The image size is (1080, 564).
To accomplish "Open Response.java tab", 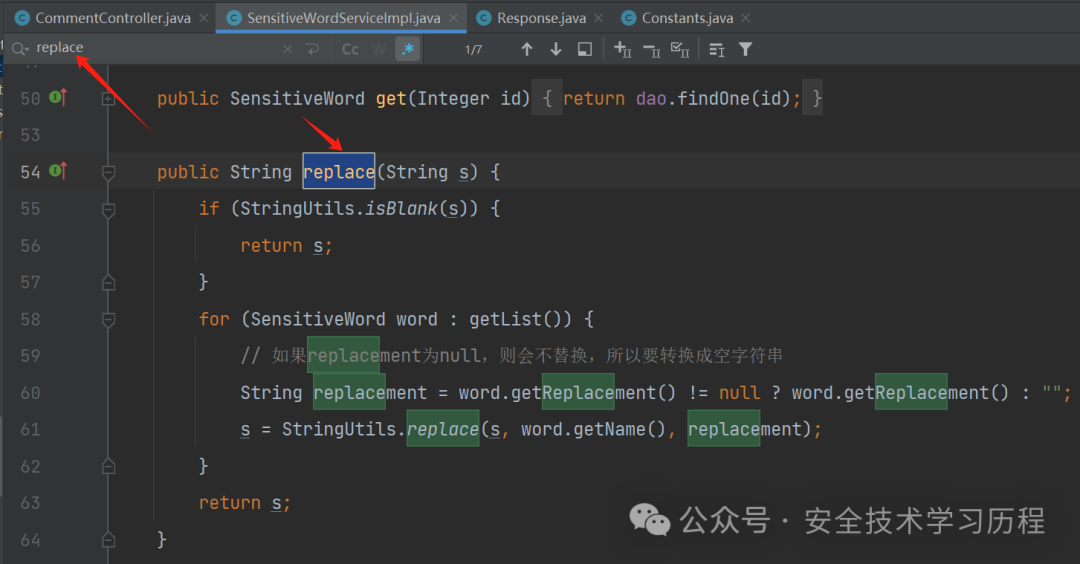I will pos(541,18).
